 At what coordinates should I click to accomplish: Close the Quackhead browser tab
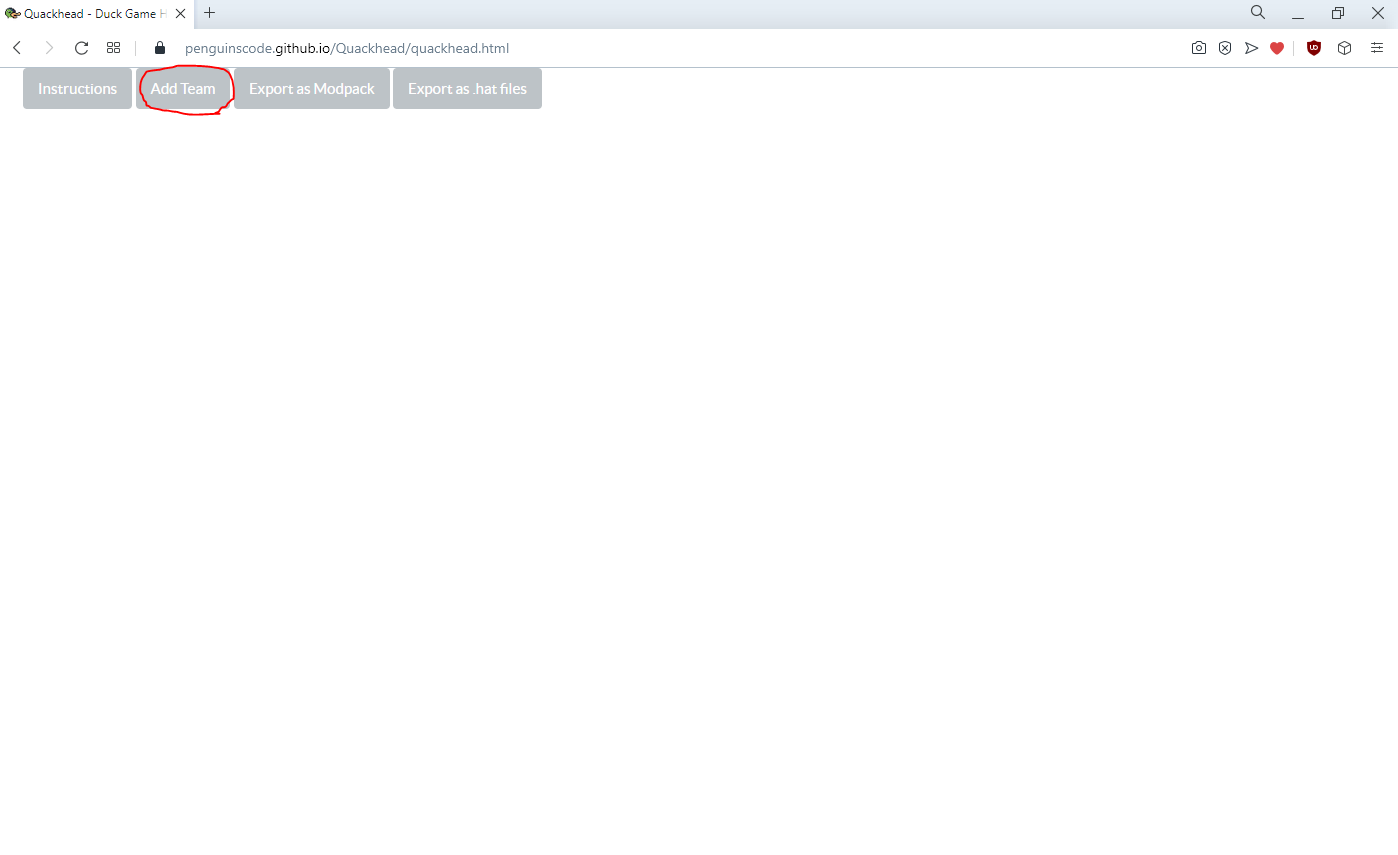(x=181, y=14)
